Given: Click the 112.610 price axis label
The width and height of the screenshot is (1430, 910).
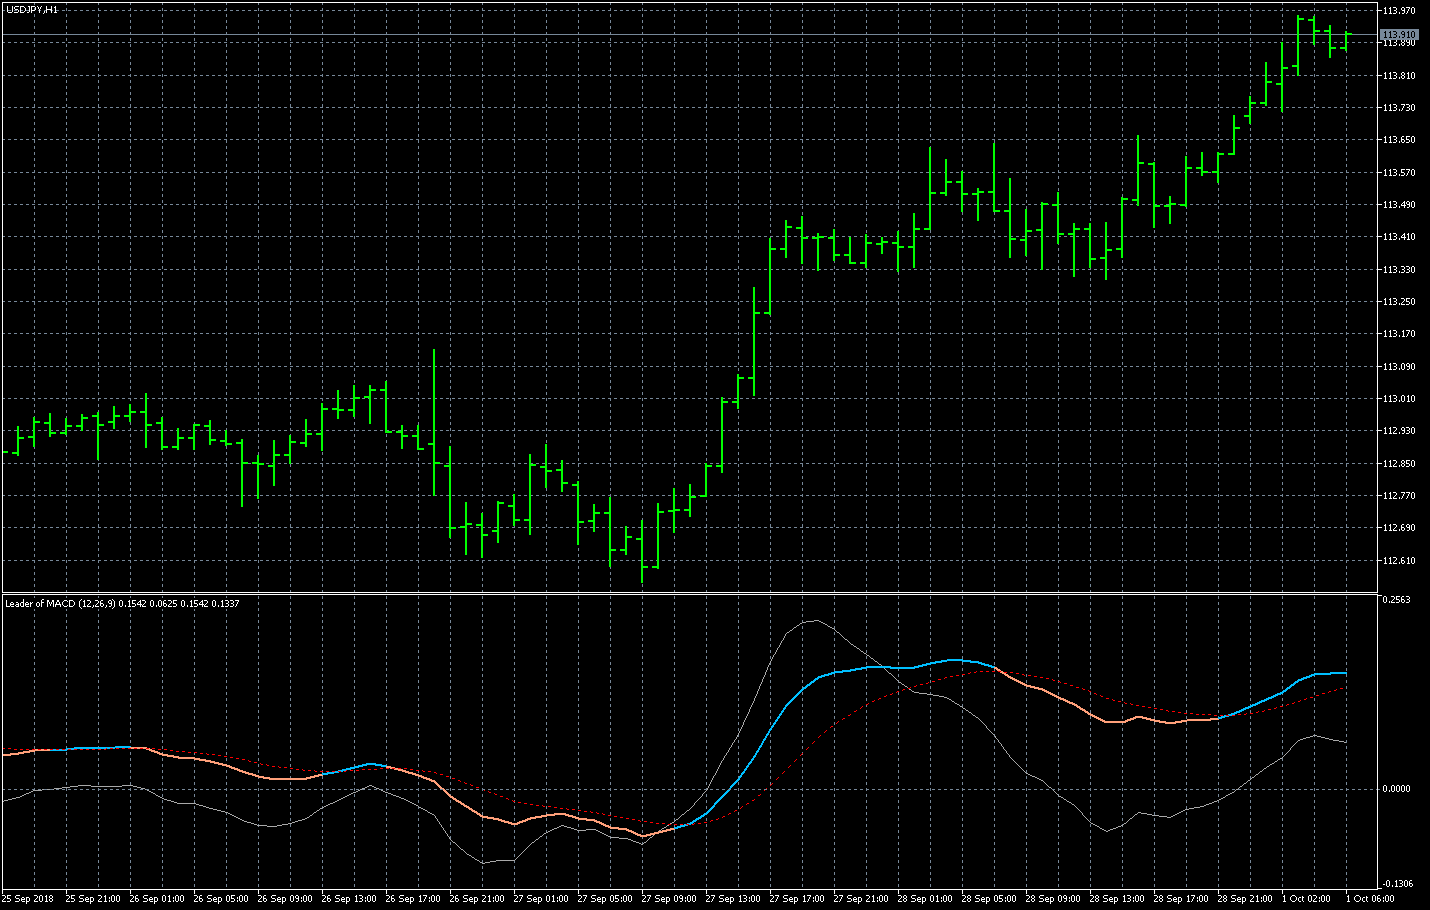Looking at the screenshot, I should click(1399, 560).
